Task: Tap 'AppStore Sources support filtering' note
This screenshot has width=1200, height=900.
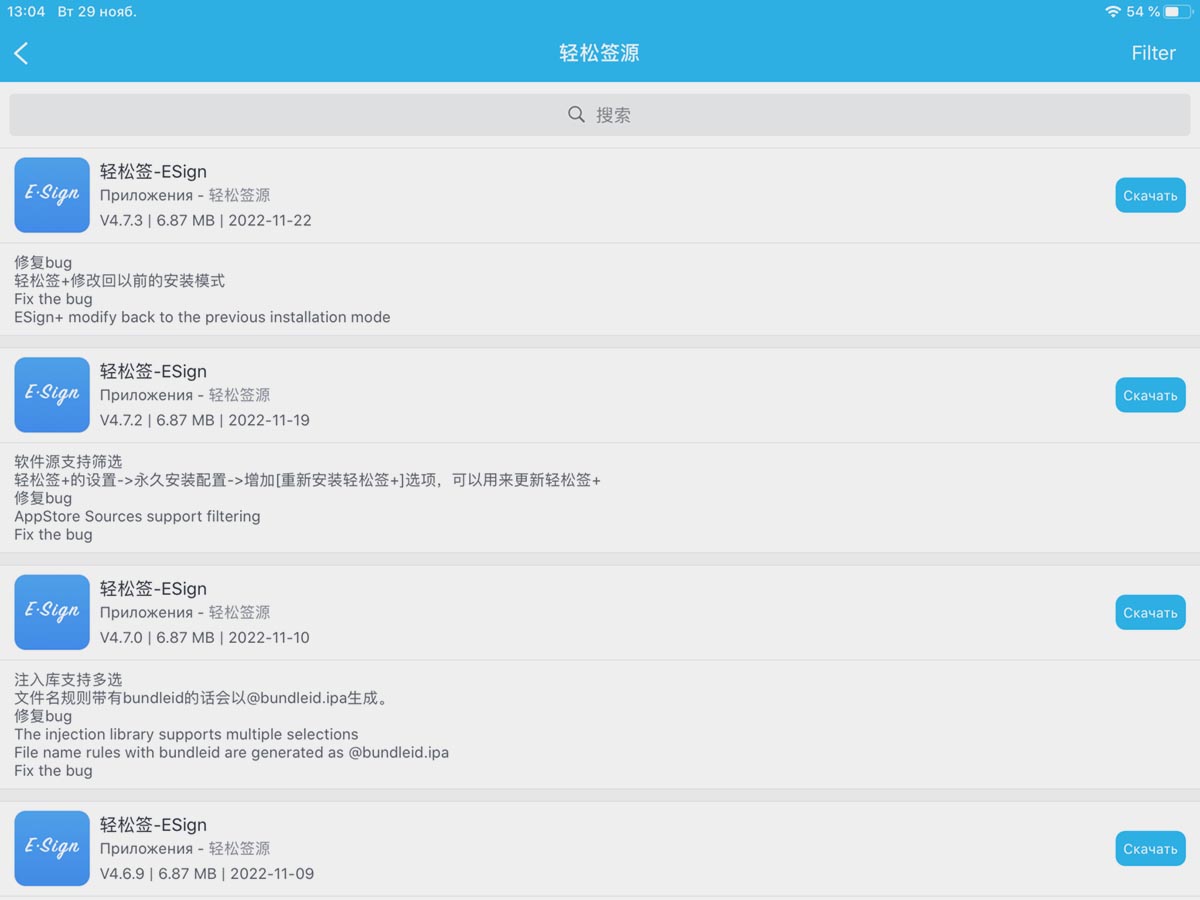Action: click(x=137, y=516)
